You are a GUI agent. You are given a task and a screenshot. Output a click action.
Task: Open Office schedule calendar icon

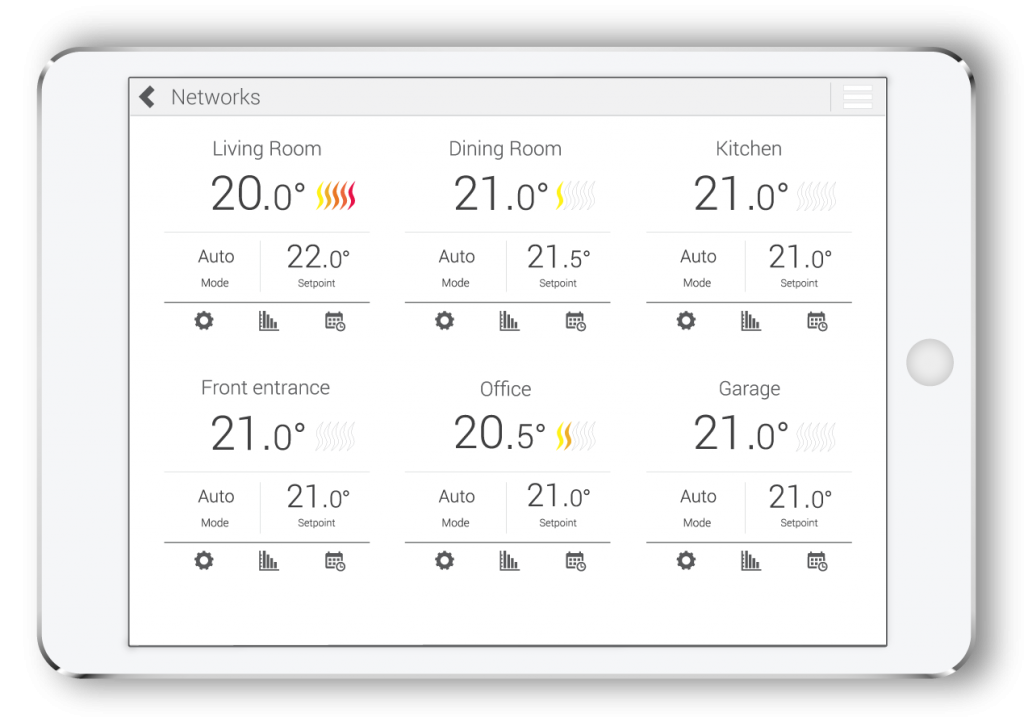(x=575, y=561)
